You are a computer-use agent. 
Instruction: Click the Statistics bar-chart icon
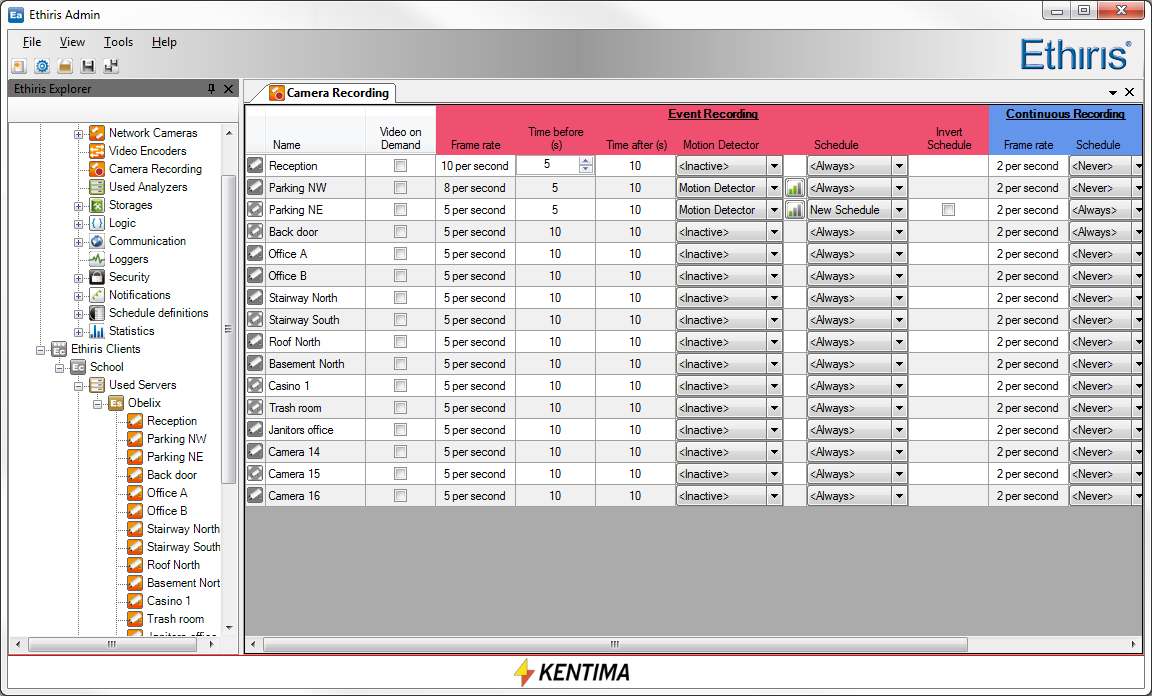click(97, 331)
